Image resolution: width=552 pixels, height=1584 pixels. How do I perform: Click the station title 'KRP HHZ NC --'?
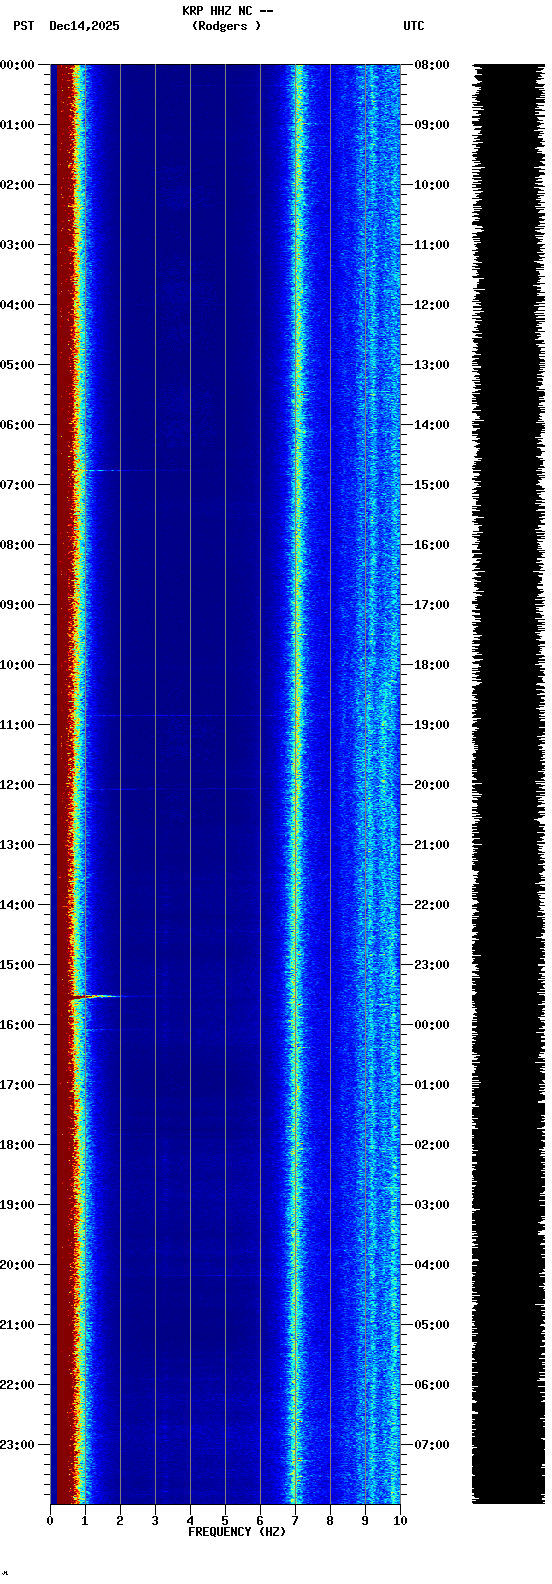227,11
